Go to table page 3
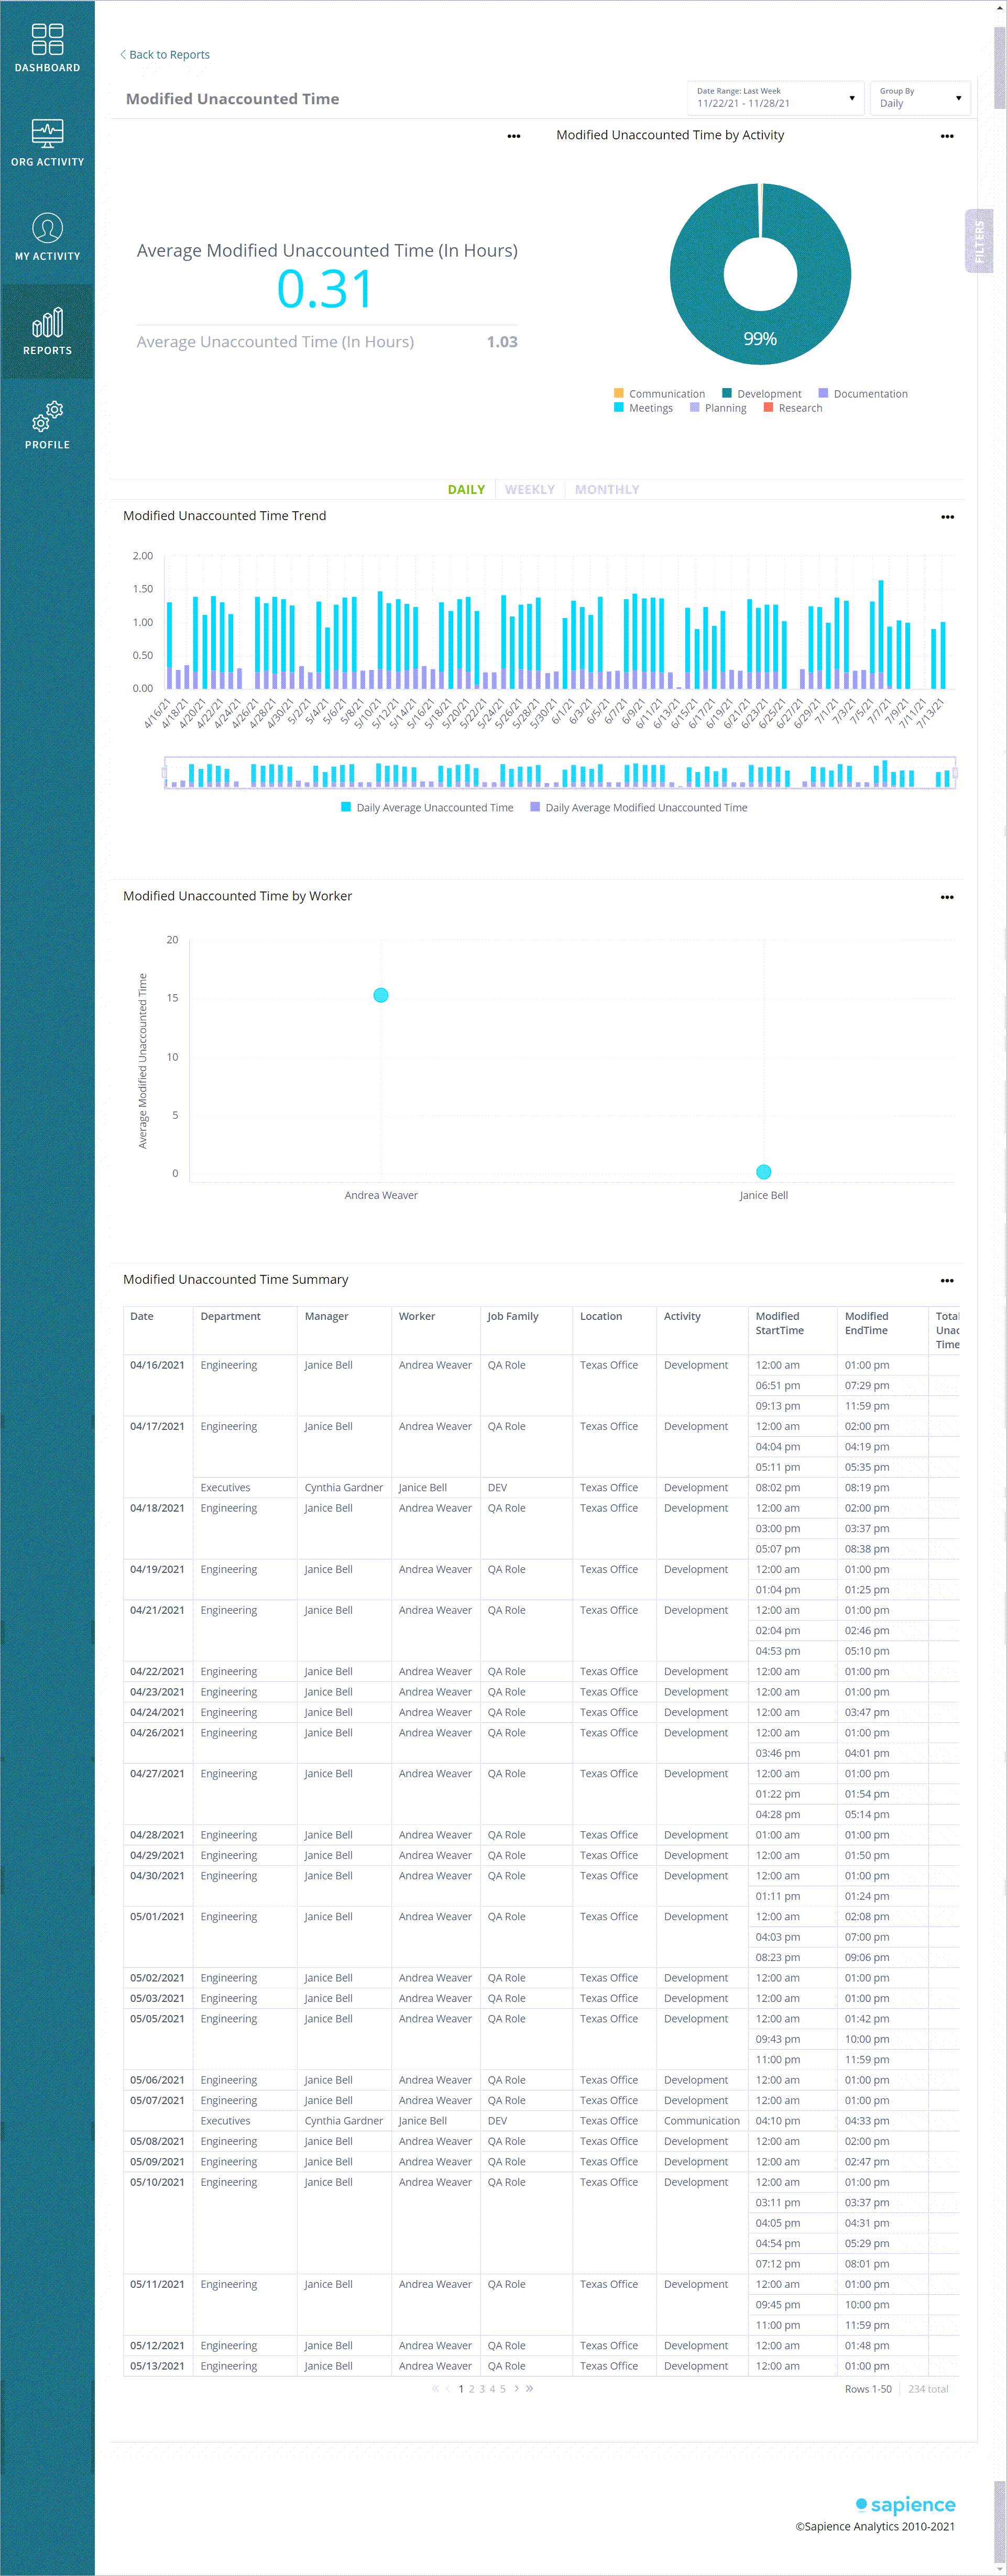 [x=482, y=2389]
